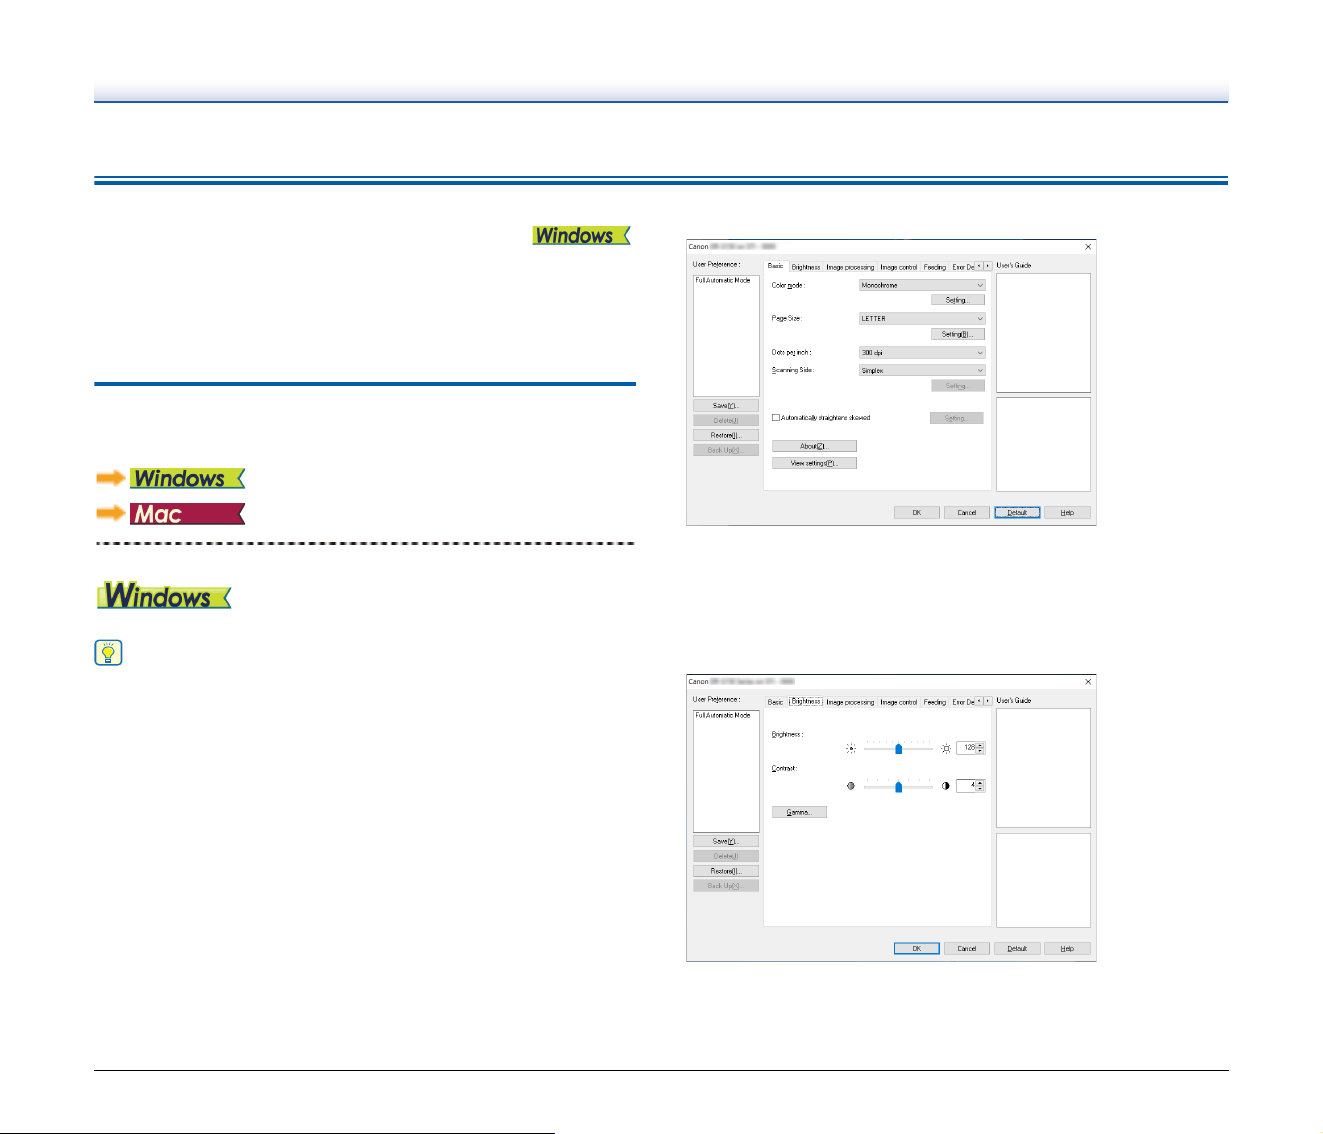Viewport: 1323px width, 1134px height.
Task: Decrease Brightness value with the down stepper
Action: [x=980, y=751]
